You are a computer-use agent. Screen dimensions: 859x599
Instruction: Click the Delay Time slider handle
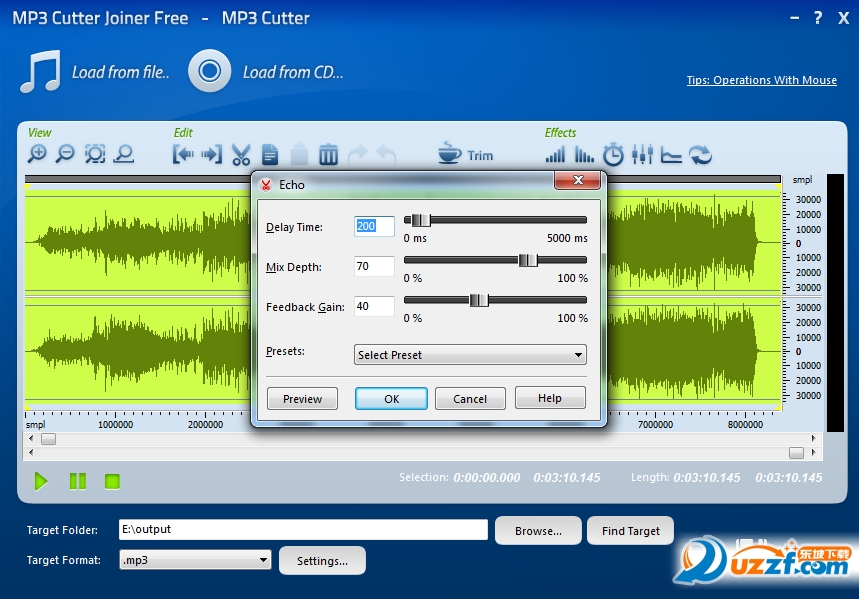point(421,220)
